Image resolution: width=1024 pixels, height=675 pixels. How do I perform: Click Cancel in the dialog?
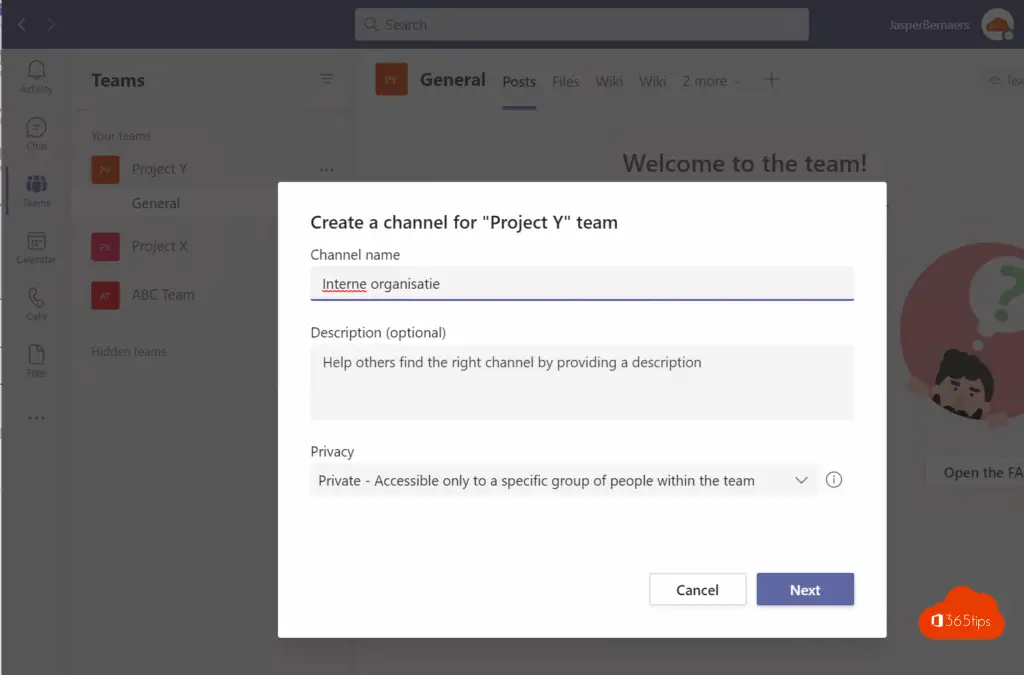click(697, 589)
